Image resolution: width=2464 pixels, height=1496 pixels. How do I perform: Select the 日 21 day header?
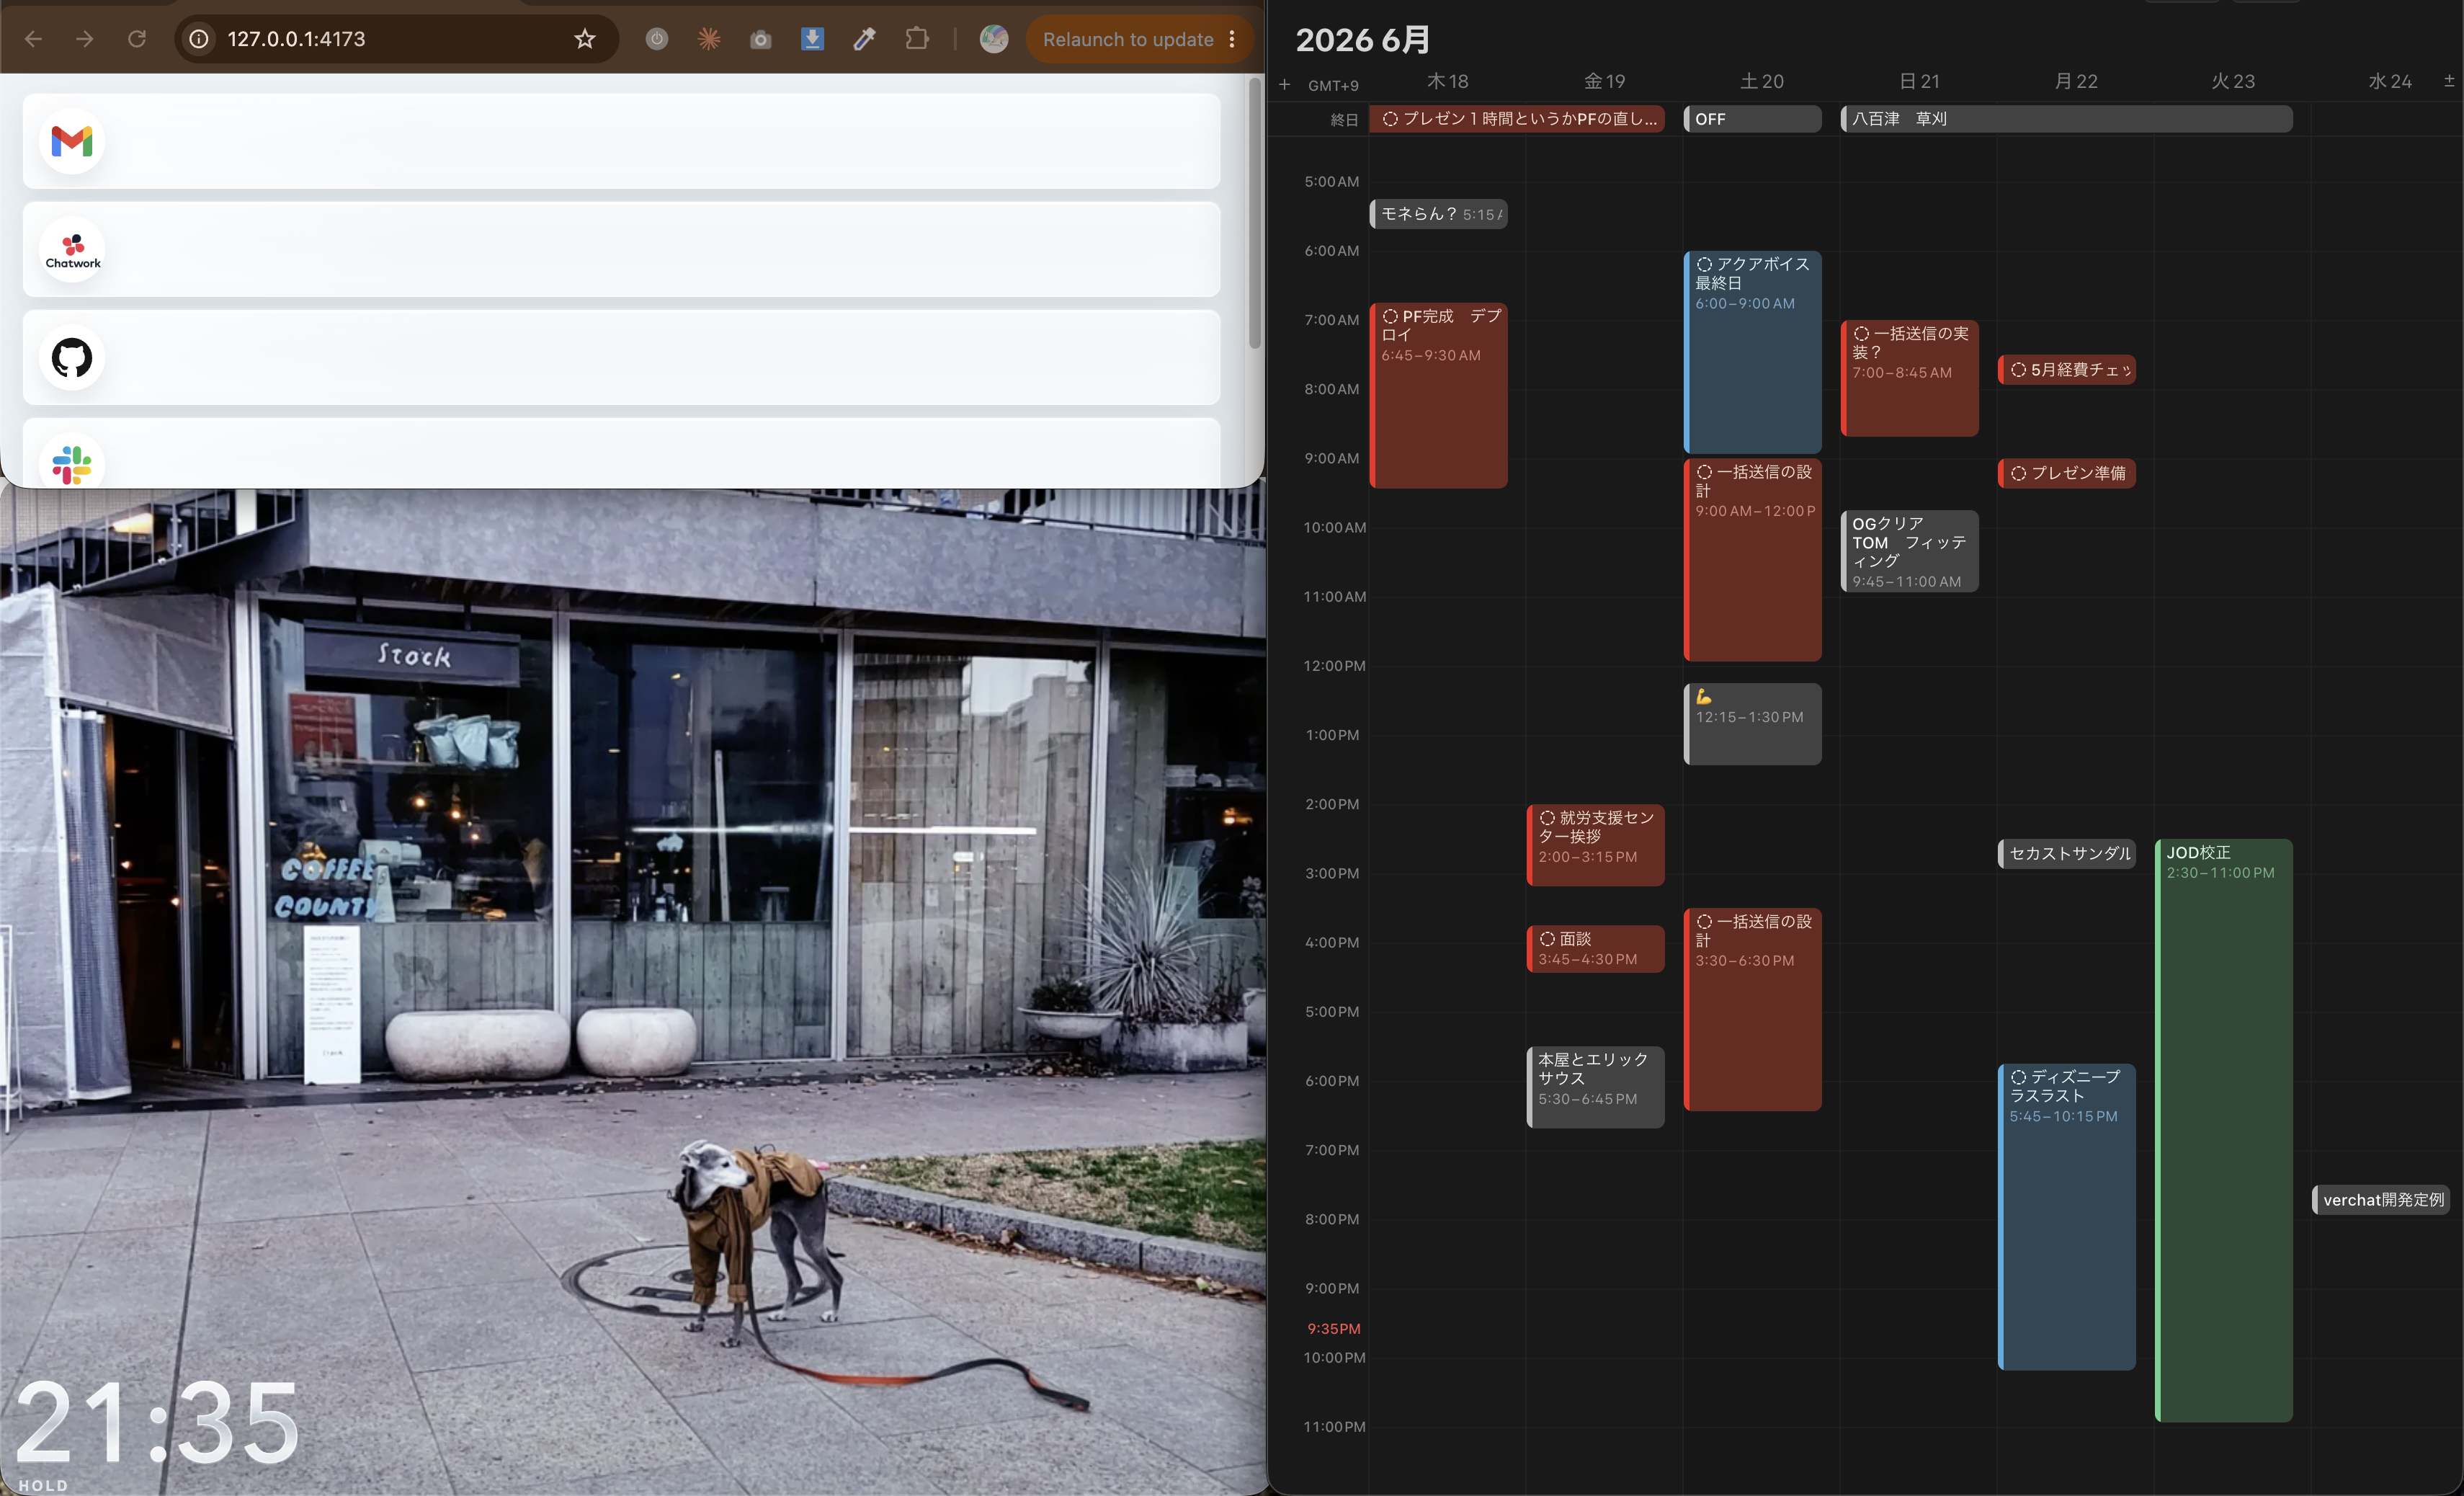point(1918,82)
